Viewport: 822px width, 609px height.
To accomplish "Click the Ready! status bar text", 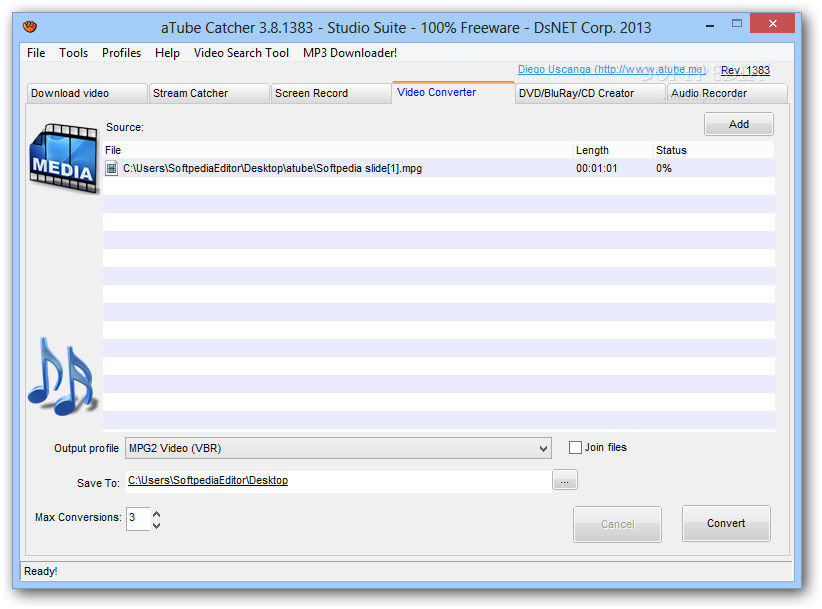I will pyautogui.click(x=40, y=571).
